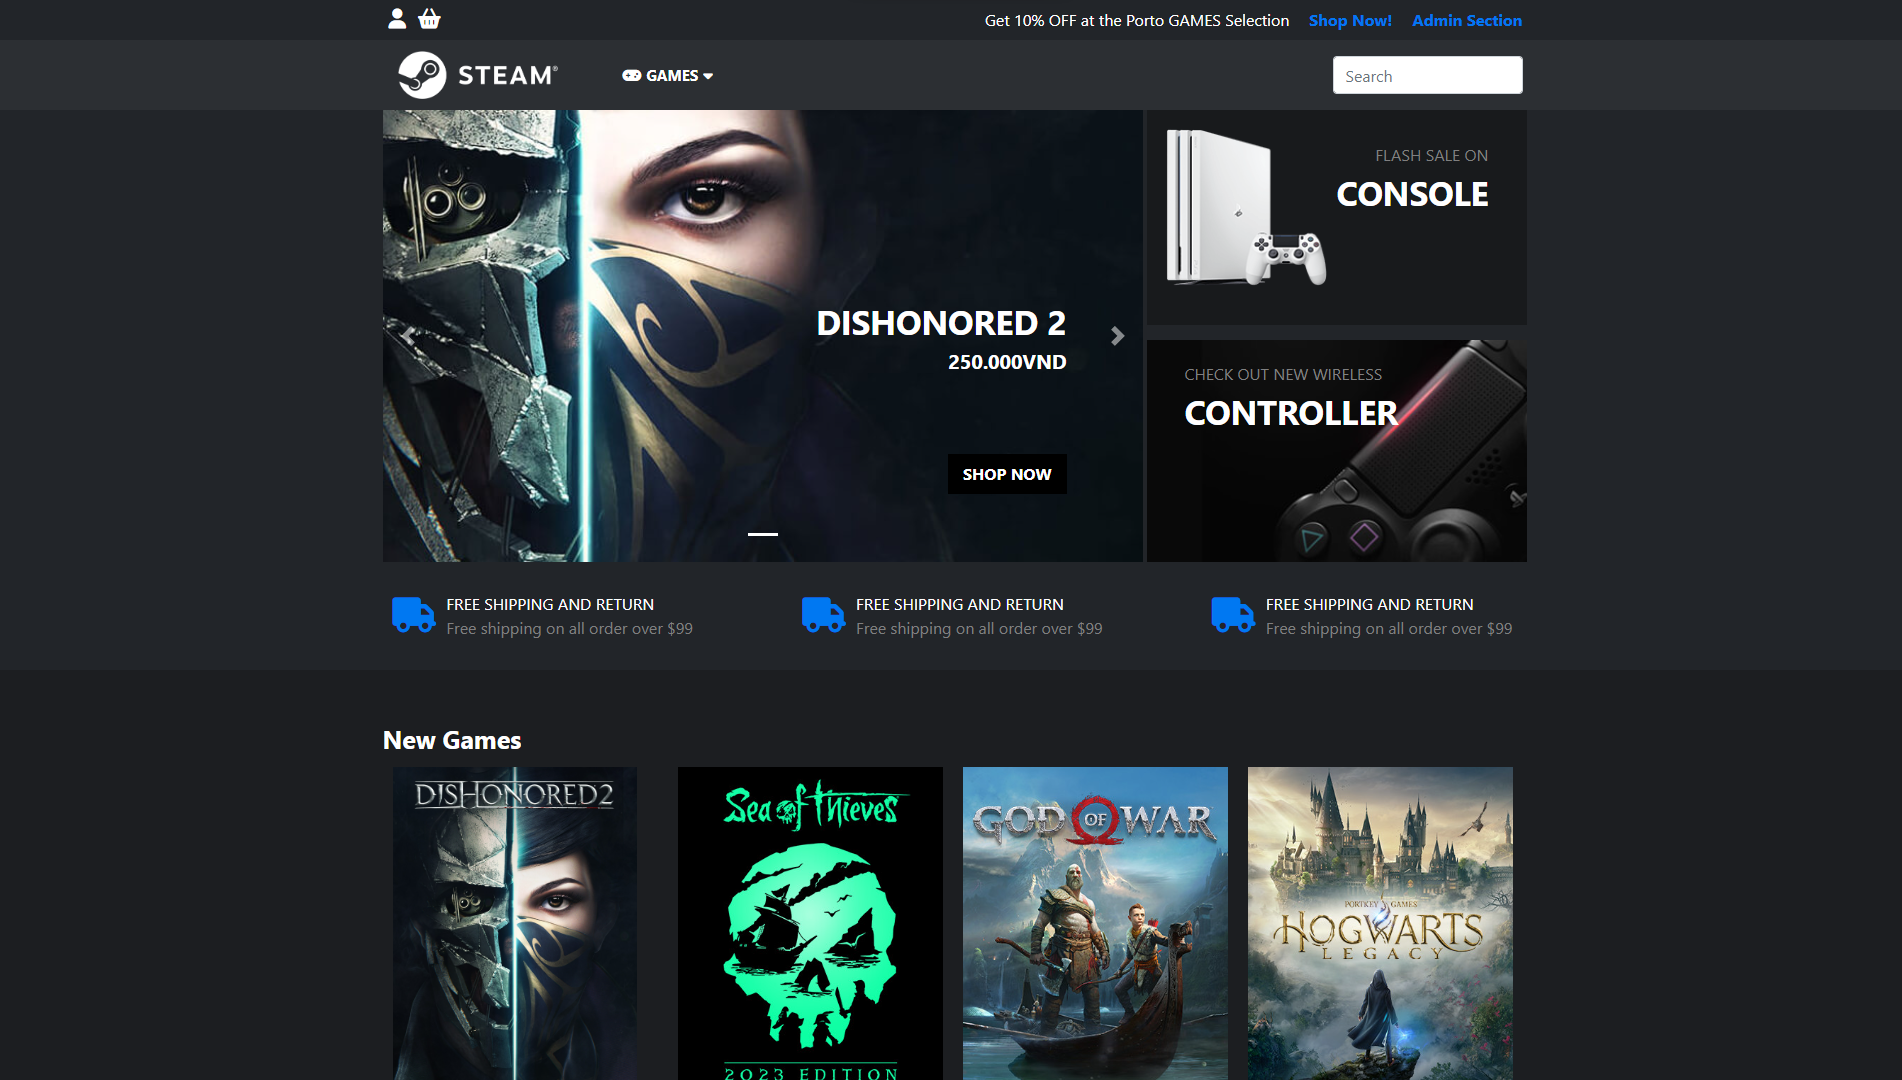Click the first free shipping truck icon

point(413,615)
